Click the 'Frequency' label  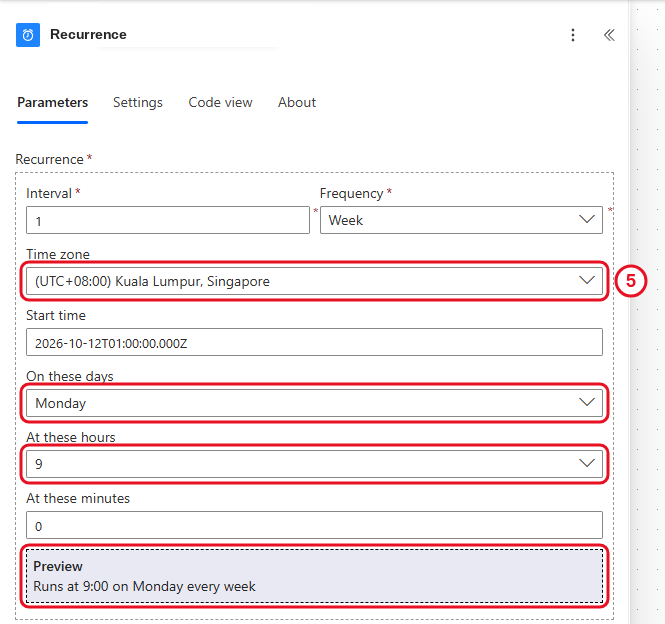click(x=352, y=193)
